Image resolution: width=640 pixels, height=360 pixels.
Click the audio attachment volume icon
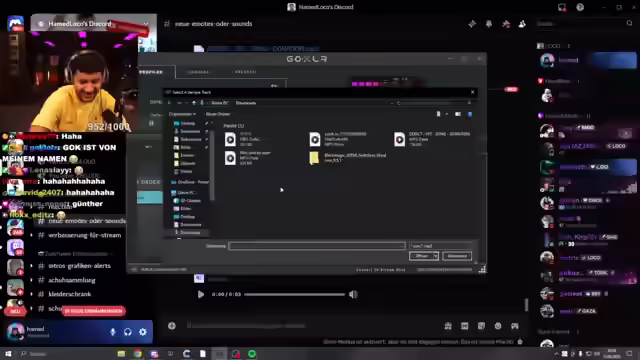(x=353, y=294)
